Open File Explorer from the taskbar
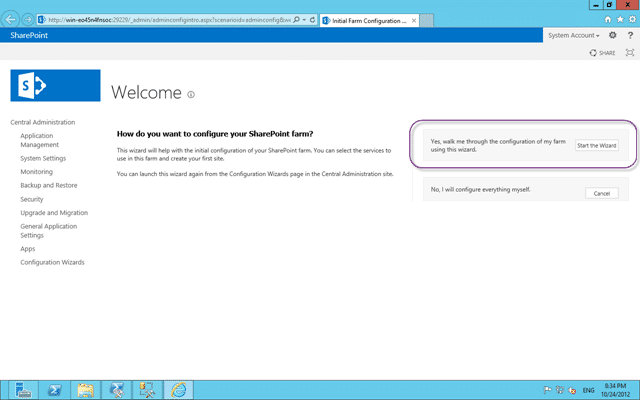The width and height of the screenshot is (640, 400). pyautogui.click(x=85, y=390)
